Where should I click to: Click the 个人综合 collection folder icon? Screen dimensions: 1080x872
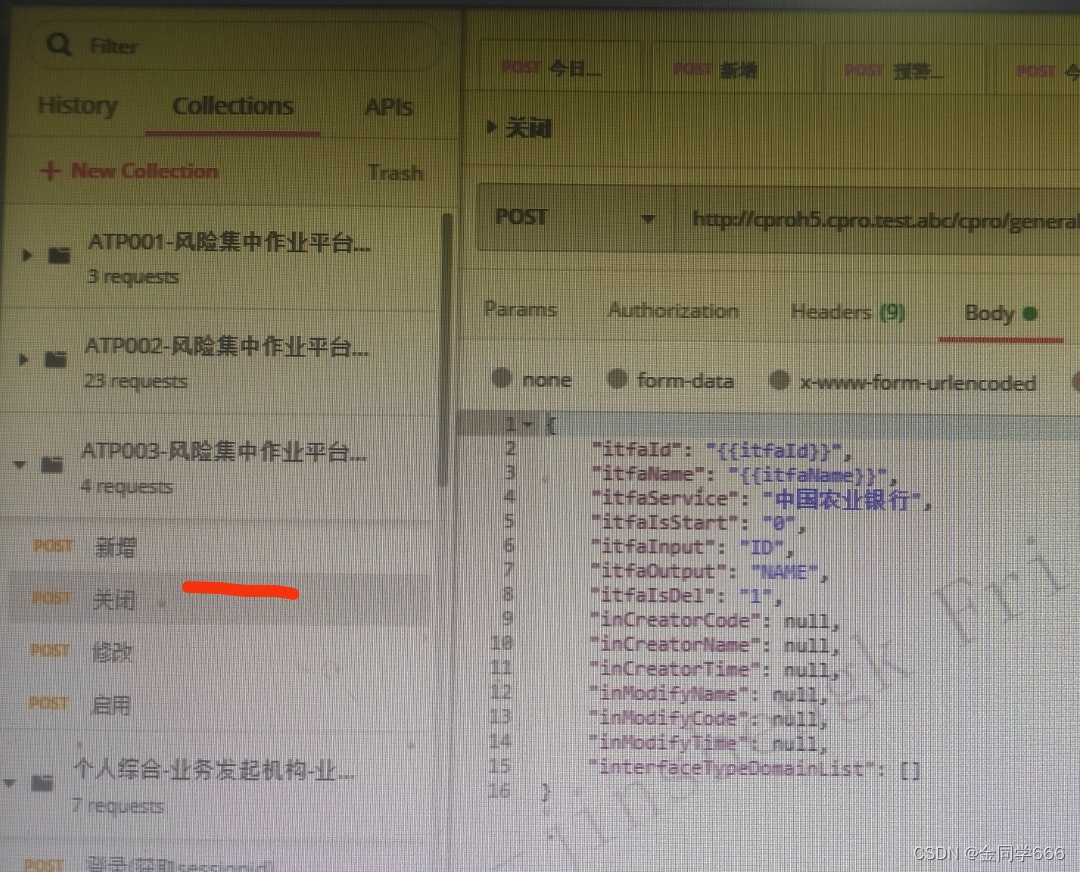pos(43,783)
